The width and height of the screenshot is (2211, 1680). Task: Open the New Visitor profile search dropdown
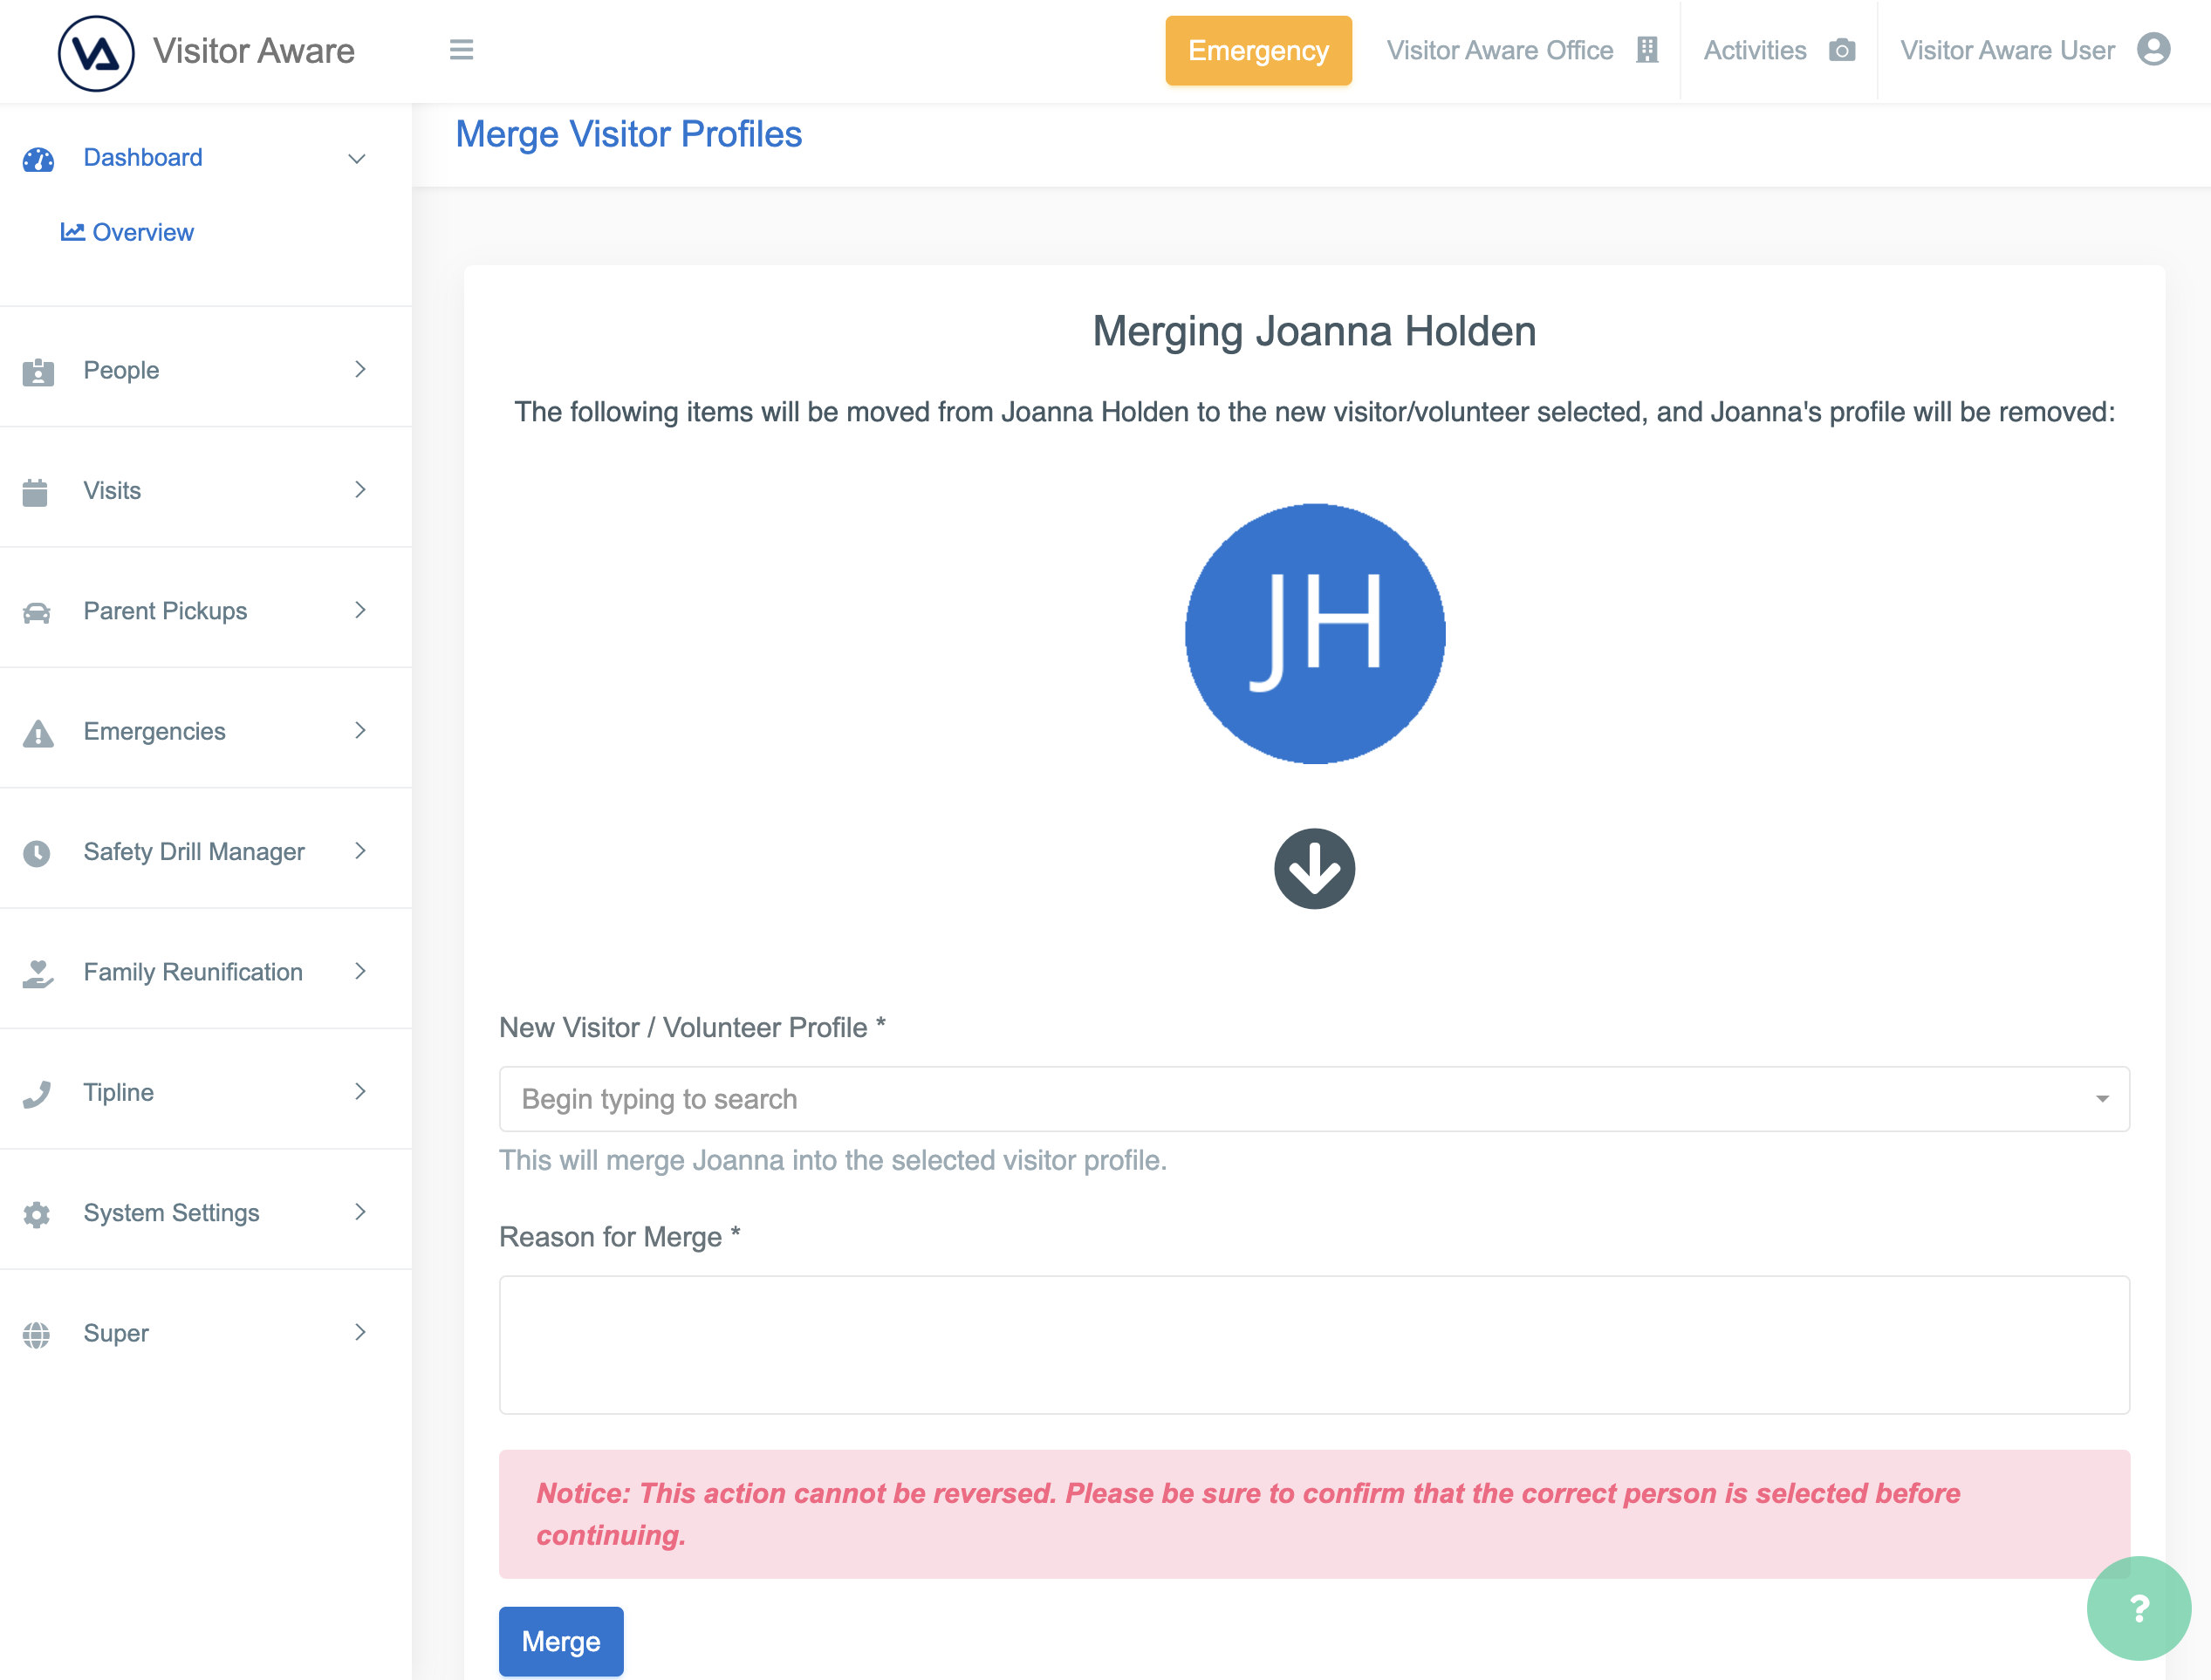pyautogui.click(x=1313, y=1099)
